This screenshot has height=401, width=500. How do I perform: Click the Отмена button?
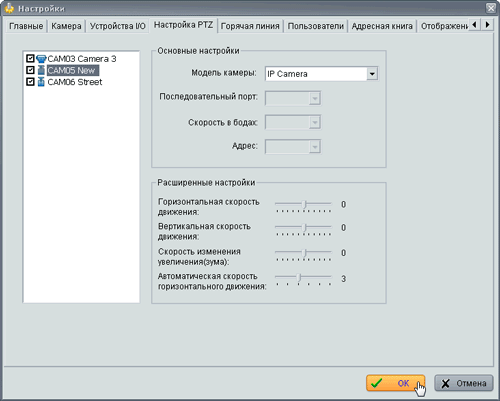(464, 383)
